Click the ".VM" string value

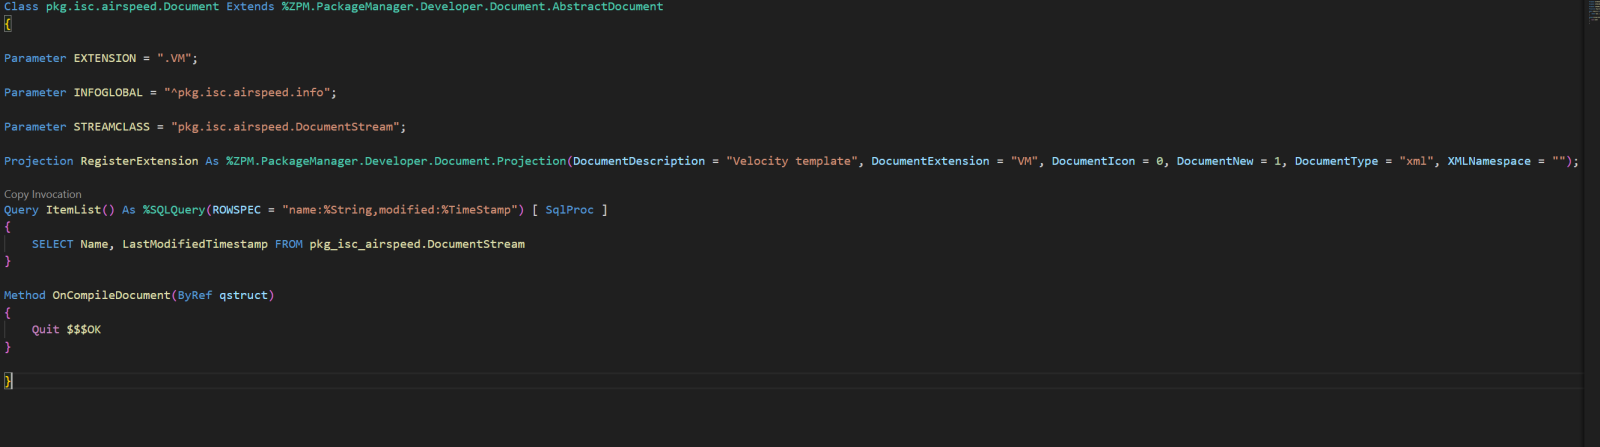coord(174,58)
